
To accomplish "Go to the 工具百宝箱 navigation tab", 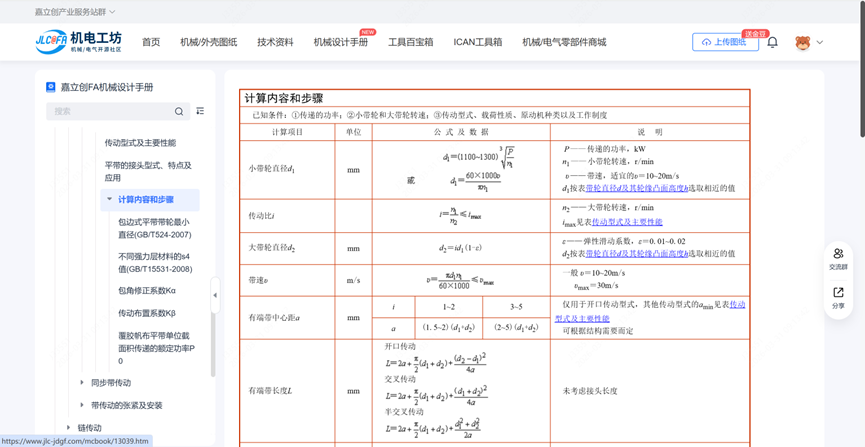I will click(x=410, y=43).
